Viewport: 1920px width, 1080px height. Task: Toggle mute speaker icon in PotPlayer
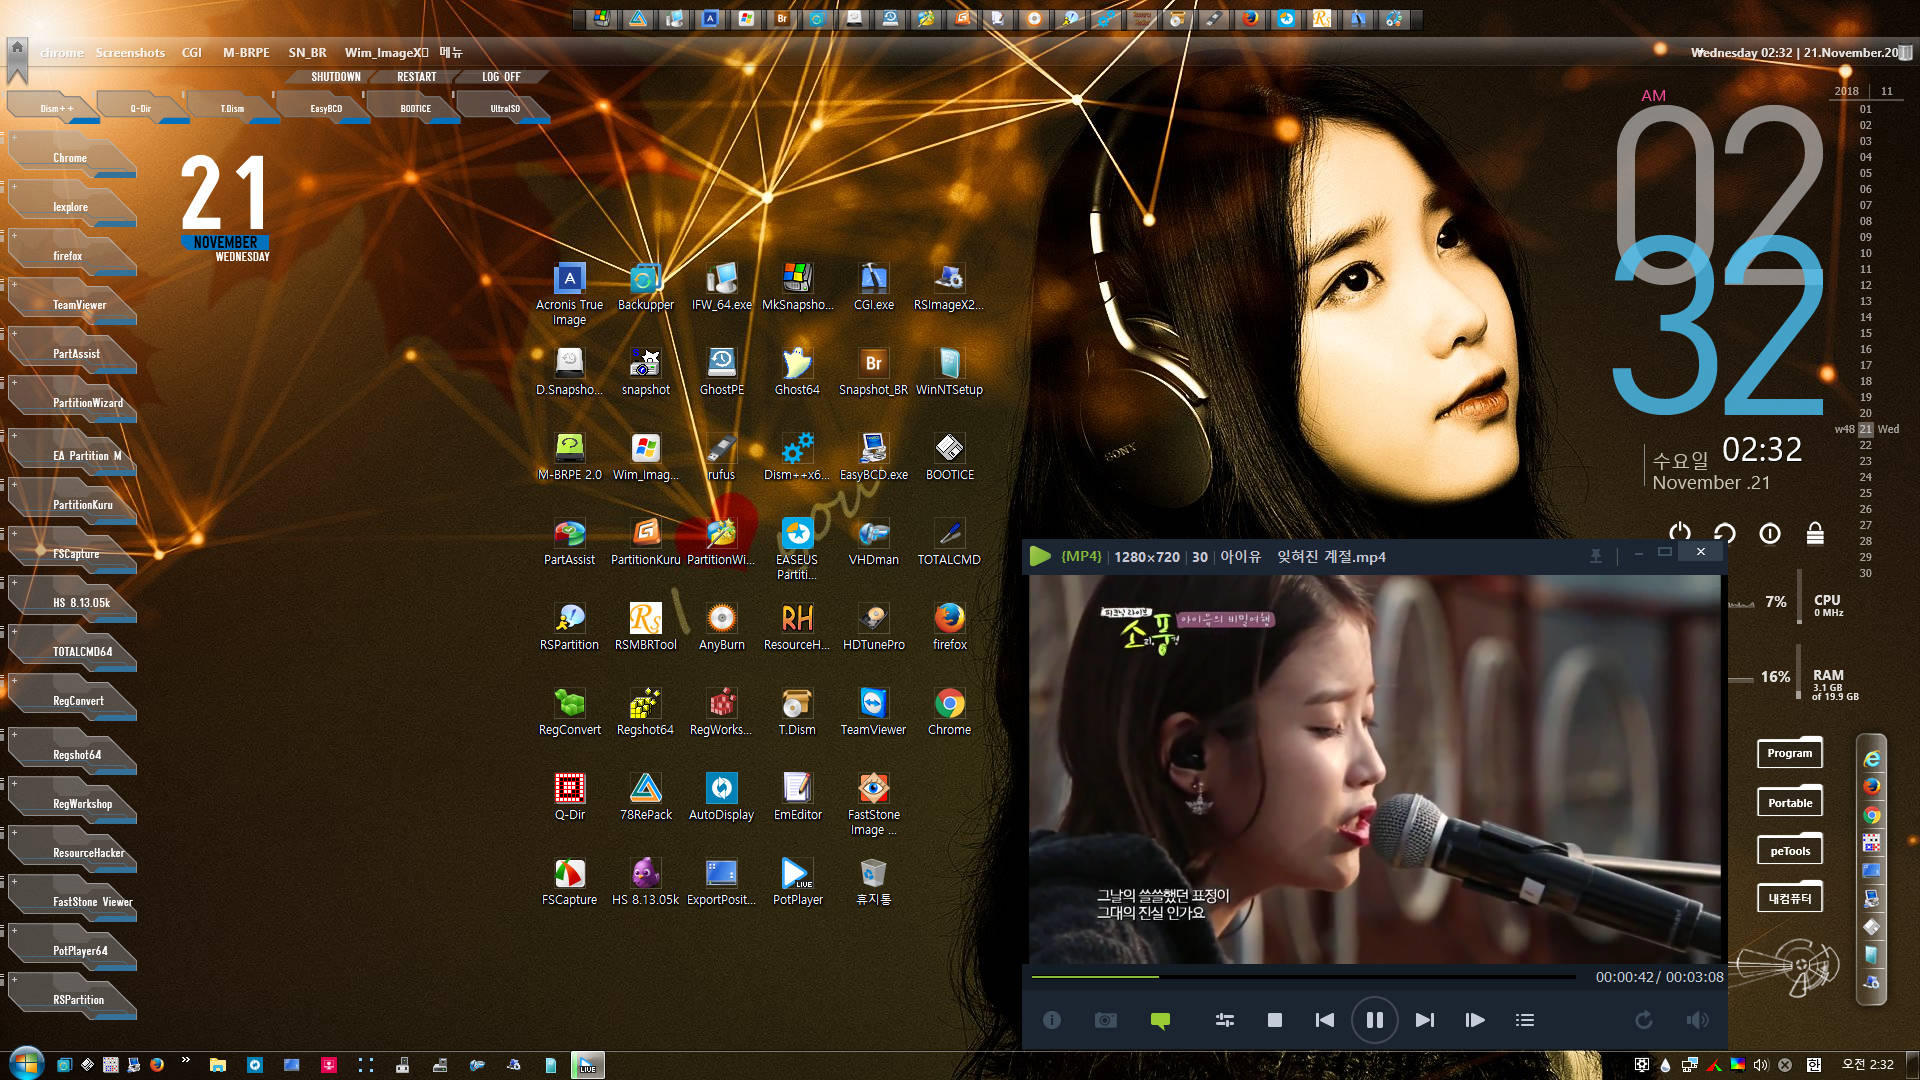click(1697, 1020)
